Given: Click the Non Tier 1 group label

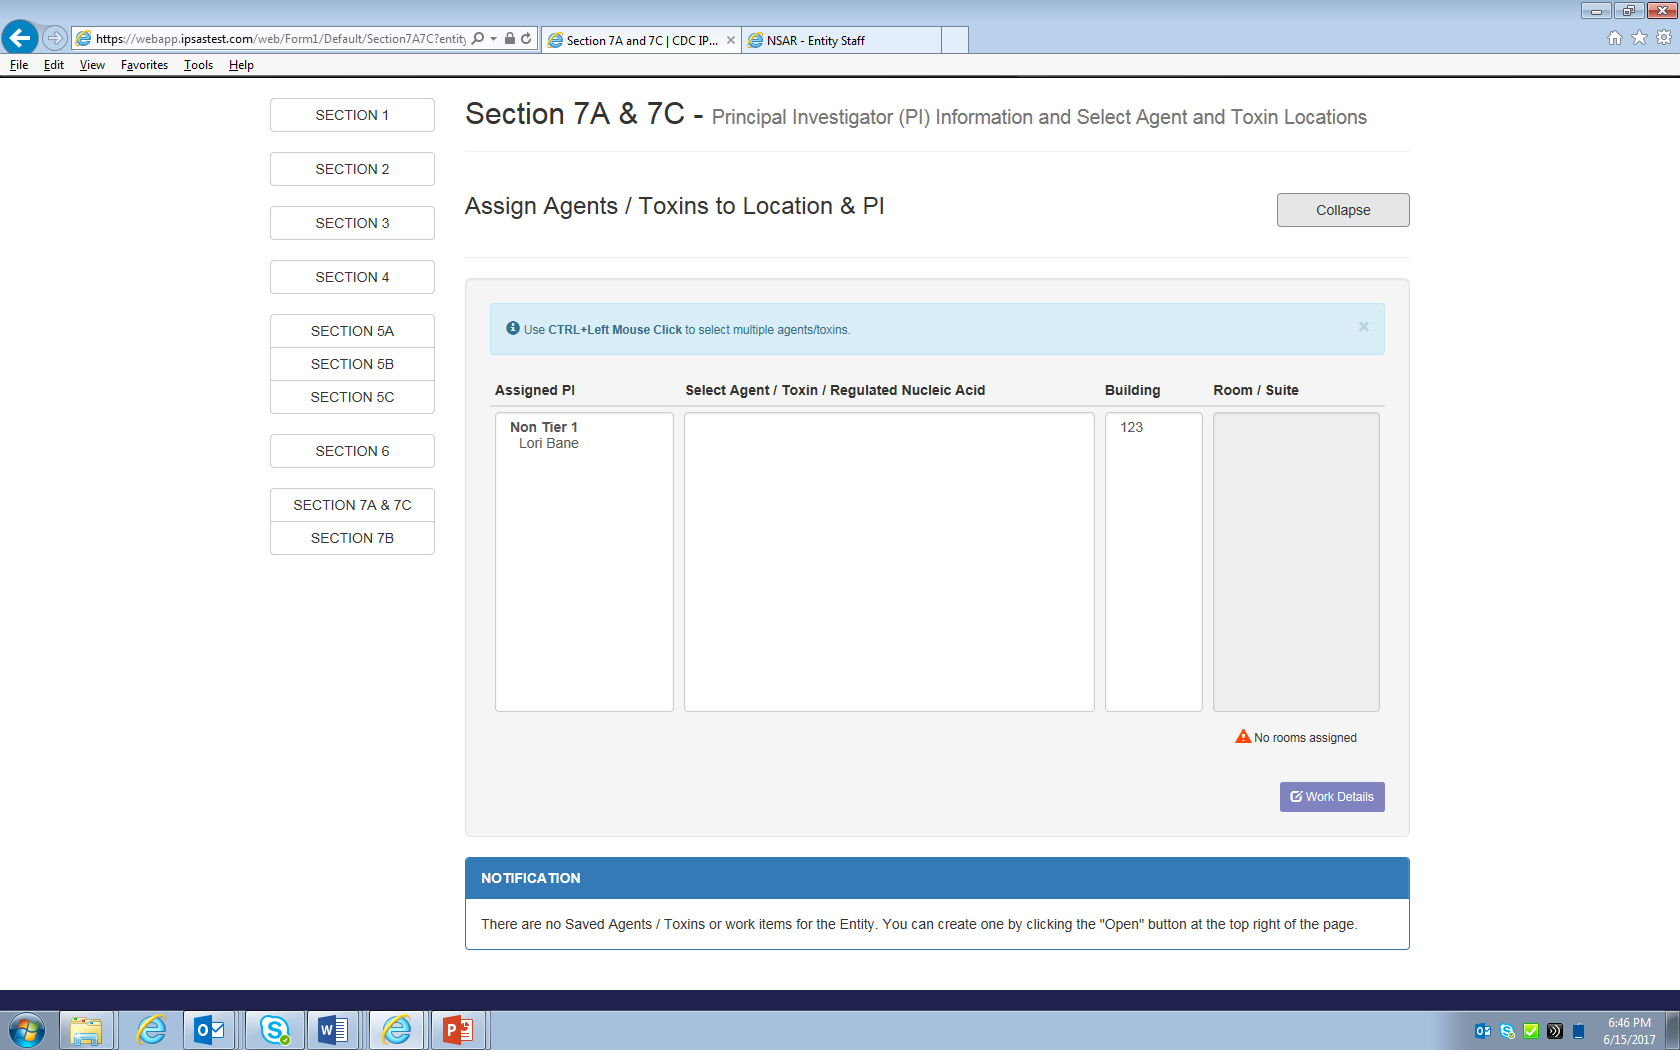Looking at the screenshot, I should 544,427.
